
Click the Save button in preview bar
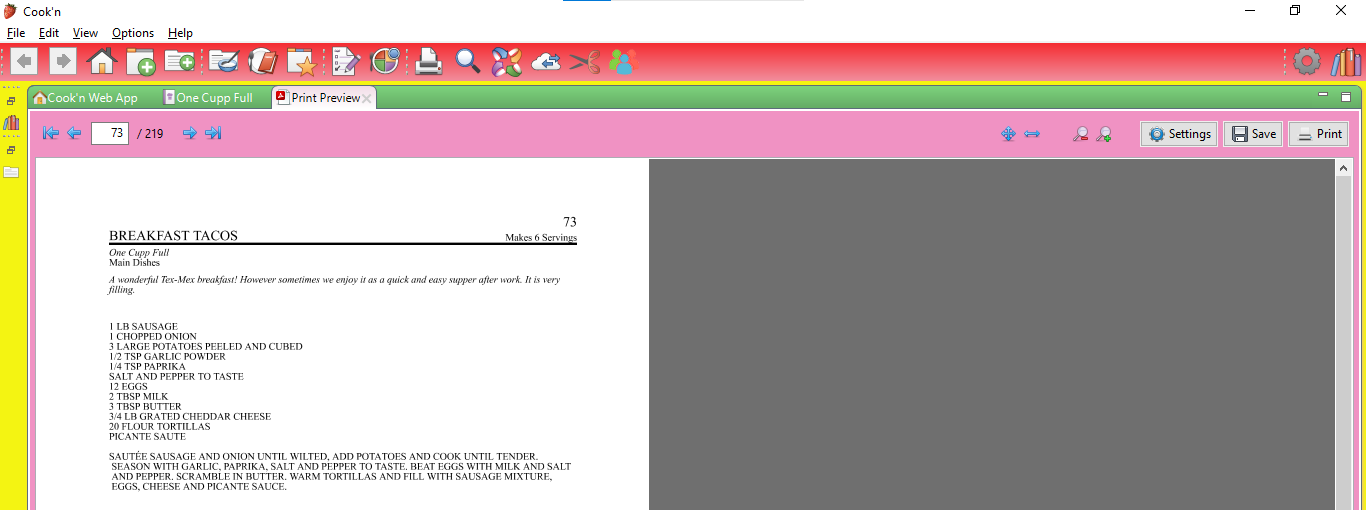[x=1254, y=134]
